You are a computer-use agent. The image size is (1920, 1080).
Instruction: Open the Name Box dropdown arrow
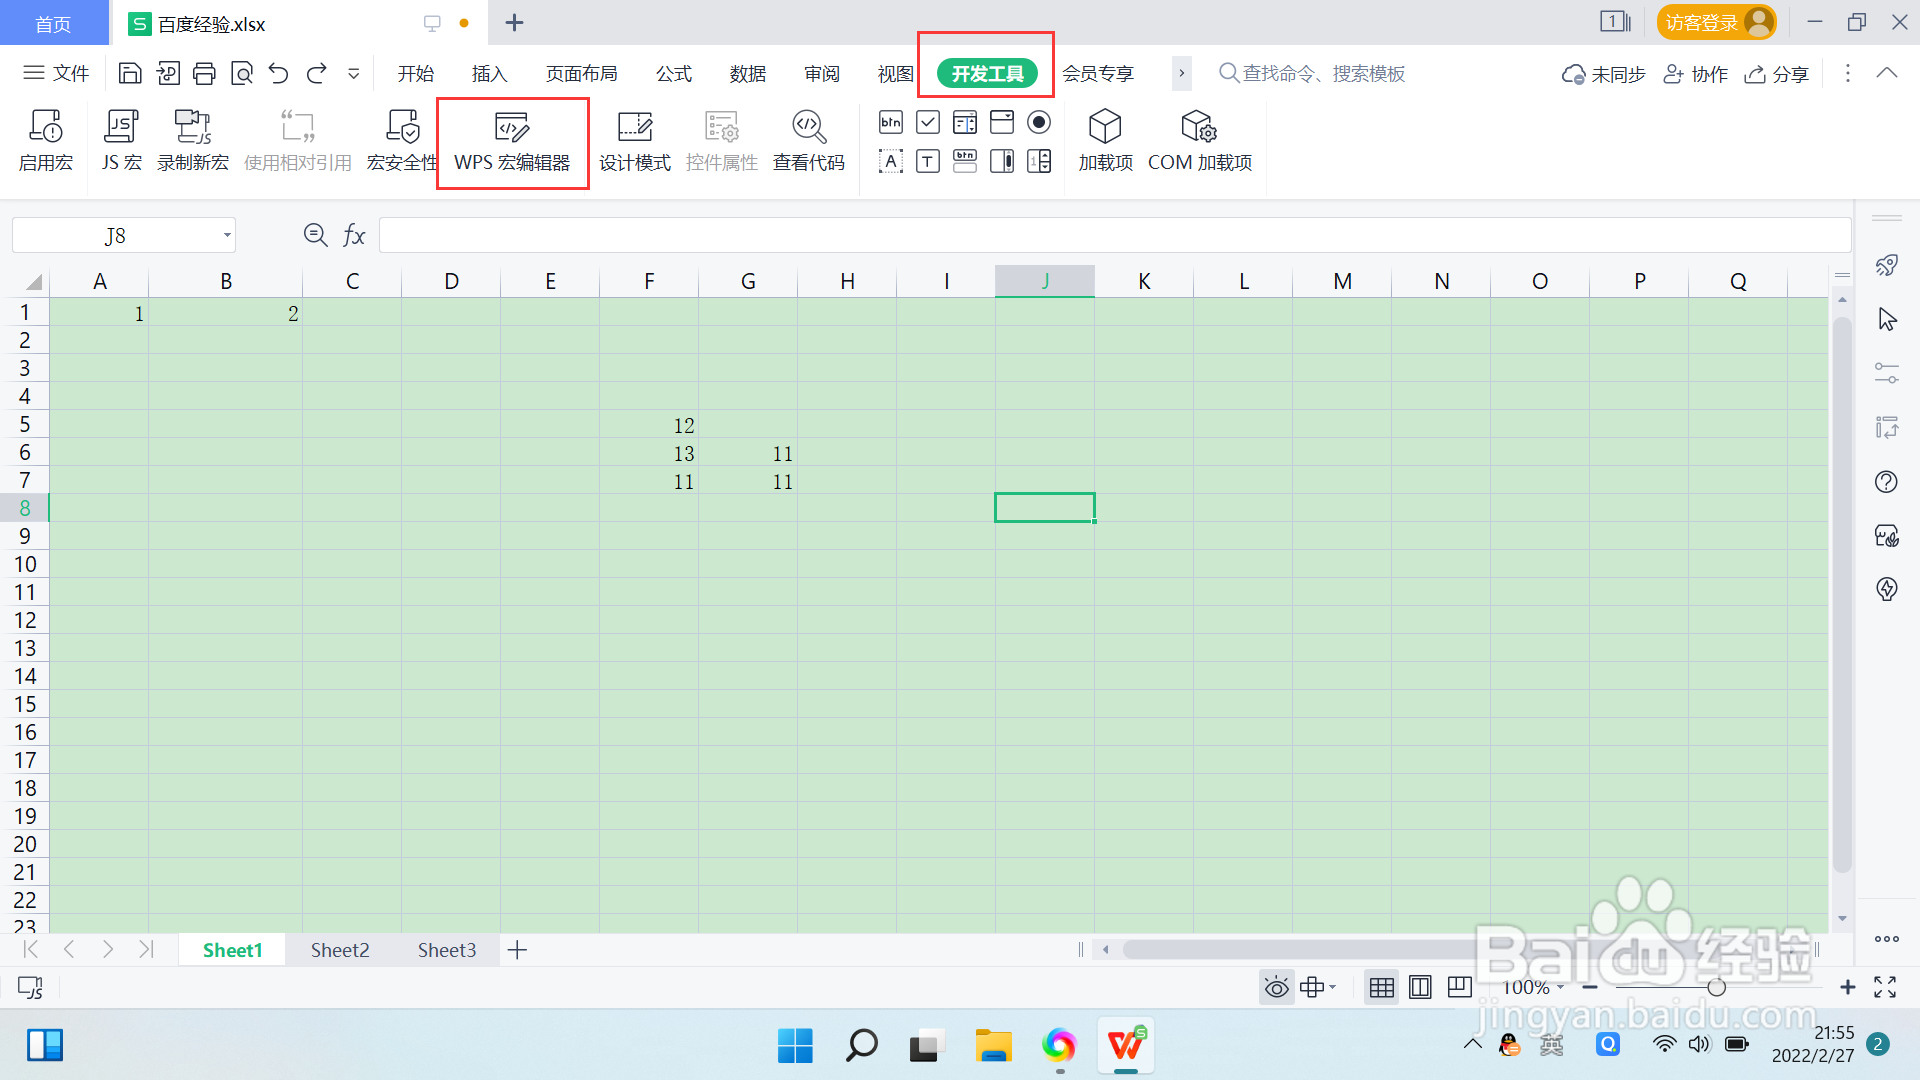tap(227, 235)
